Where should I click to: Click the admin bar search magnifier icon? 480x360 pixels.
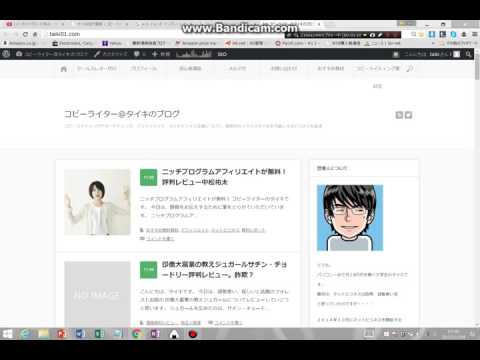469,54
